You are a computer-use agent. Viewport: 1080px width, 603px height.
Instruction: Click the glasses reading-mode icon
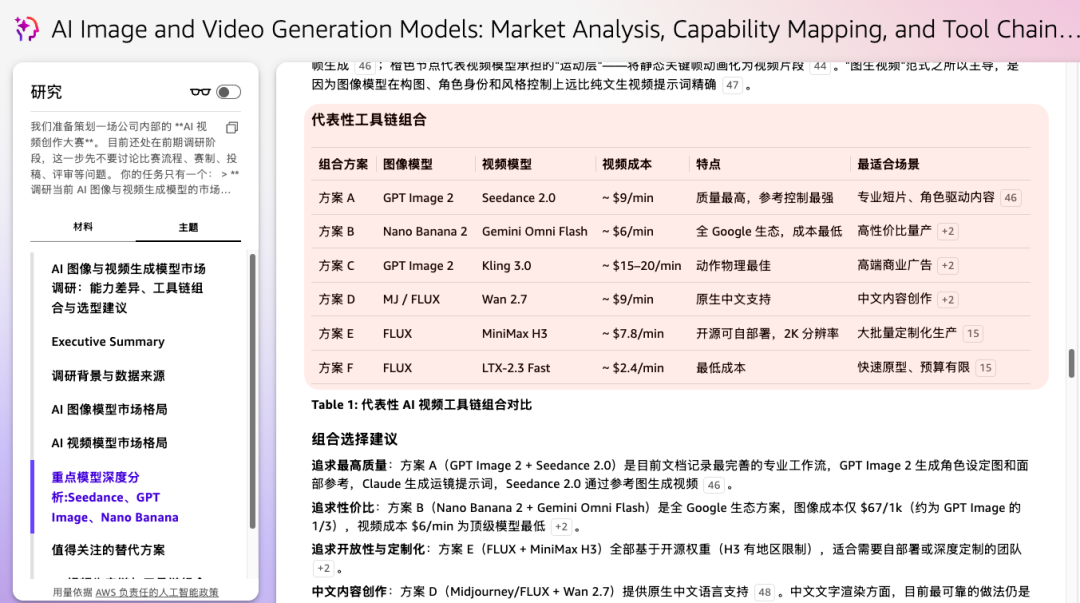(200, 92)
